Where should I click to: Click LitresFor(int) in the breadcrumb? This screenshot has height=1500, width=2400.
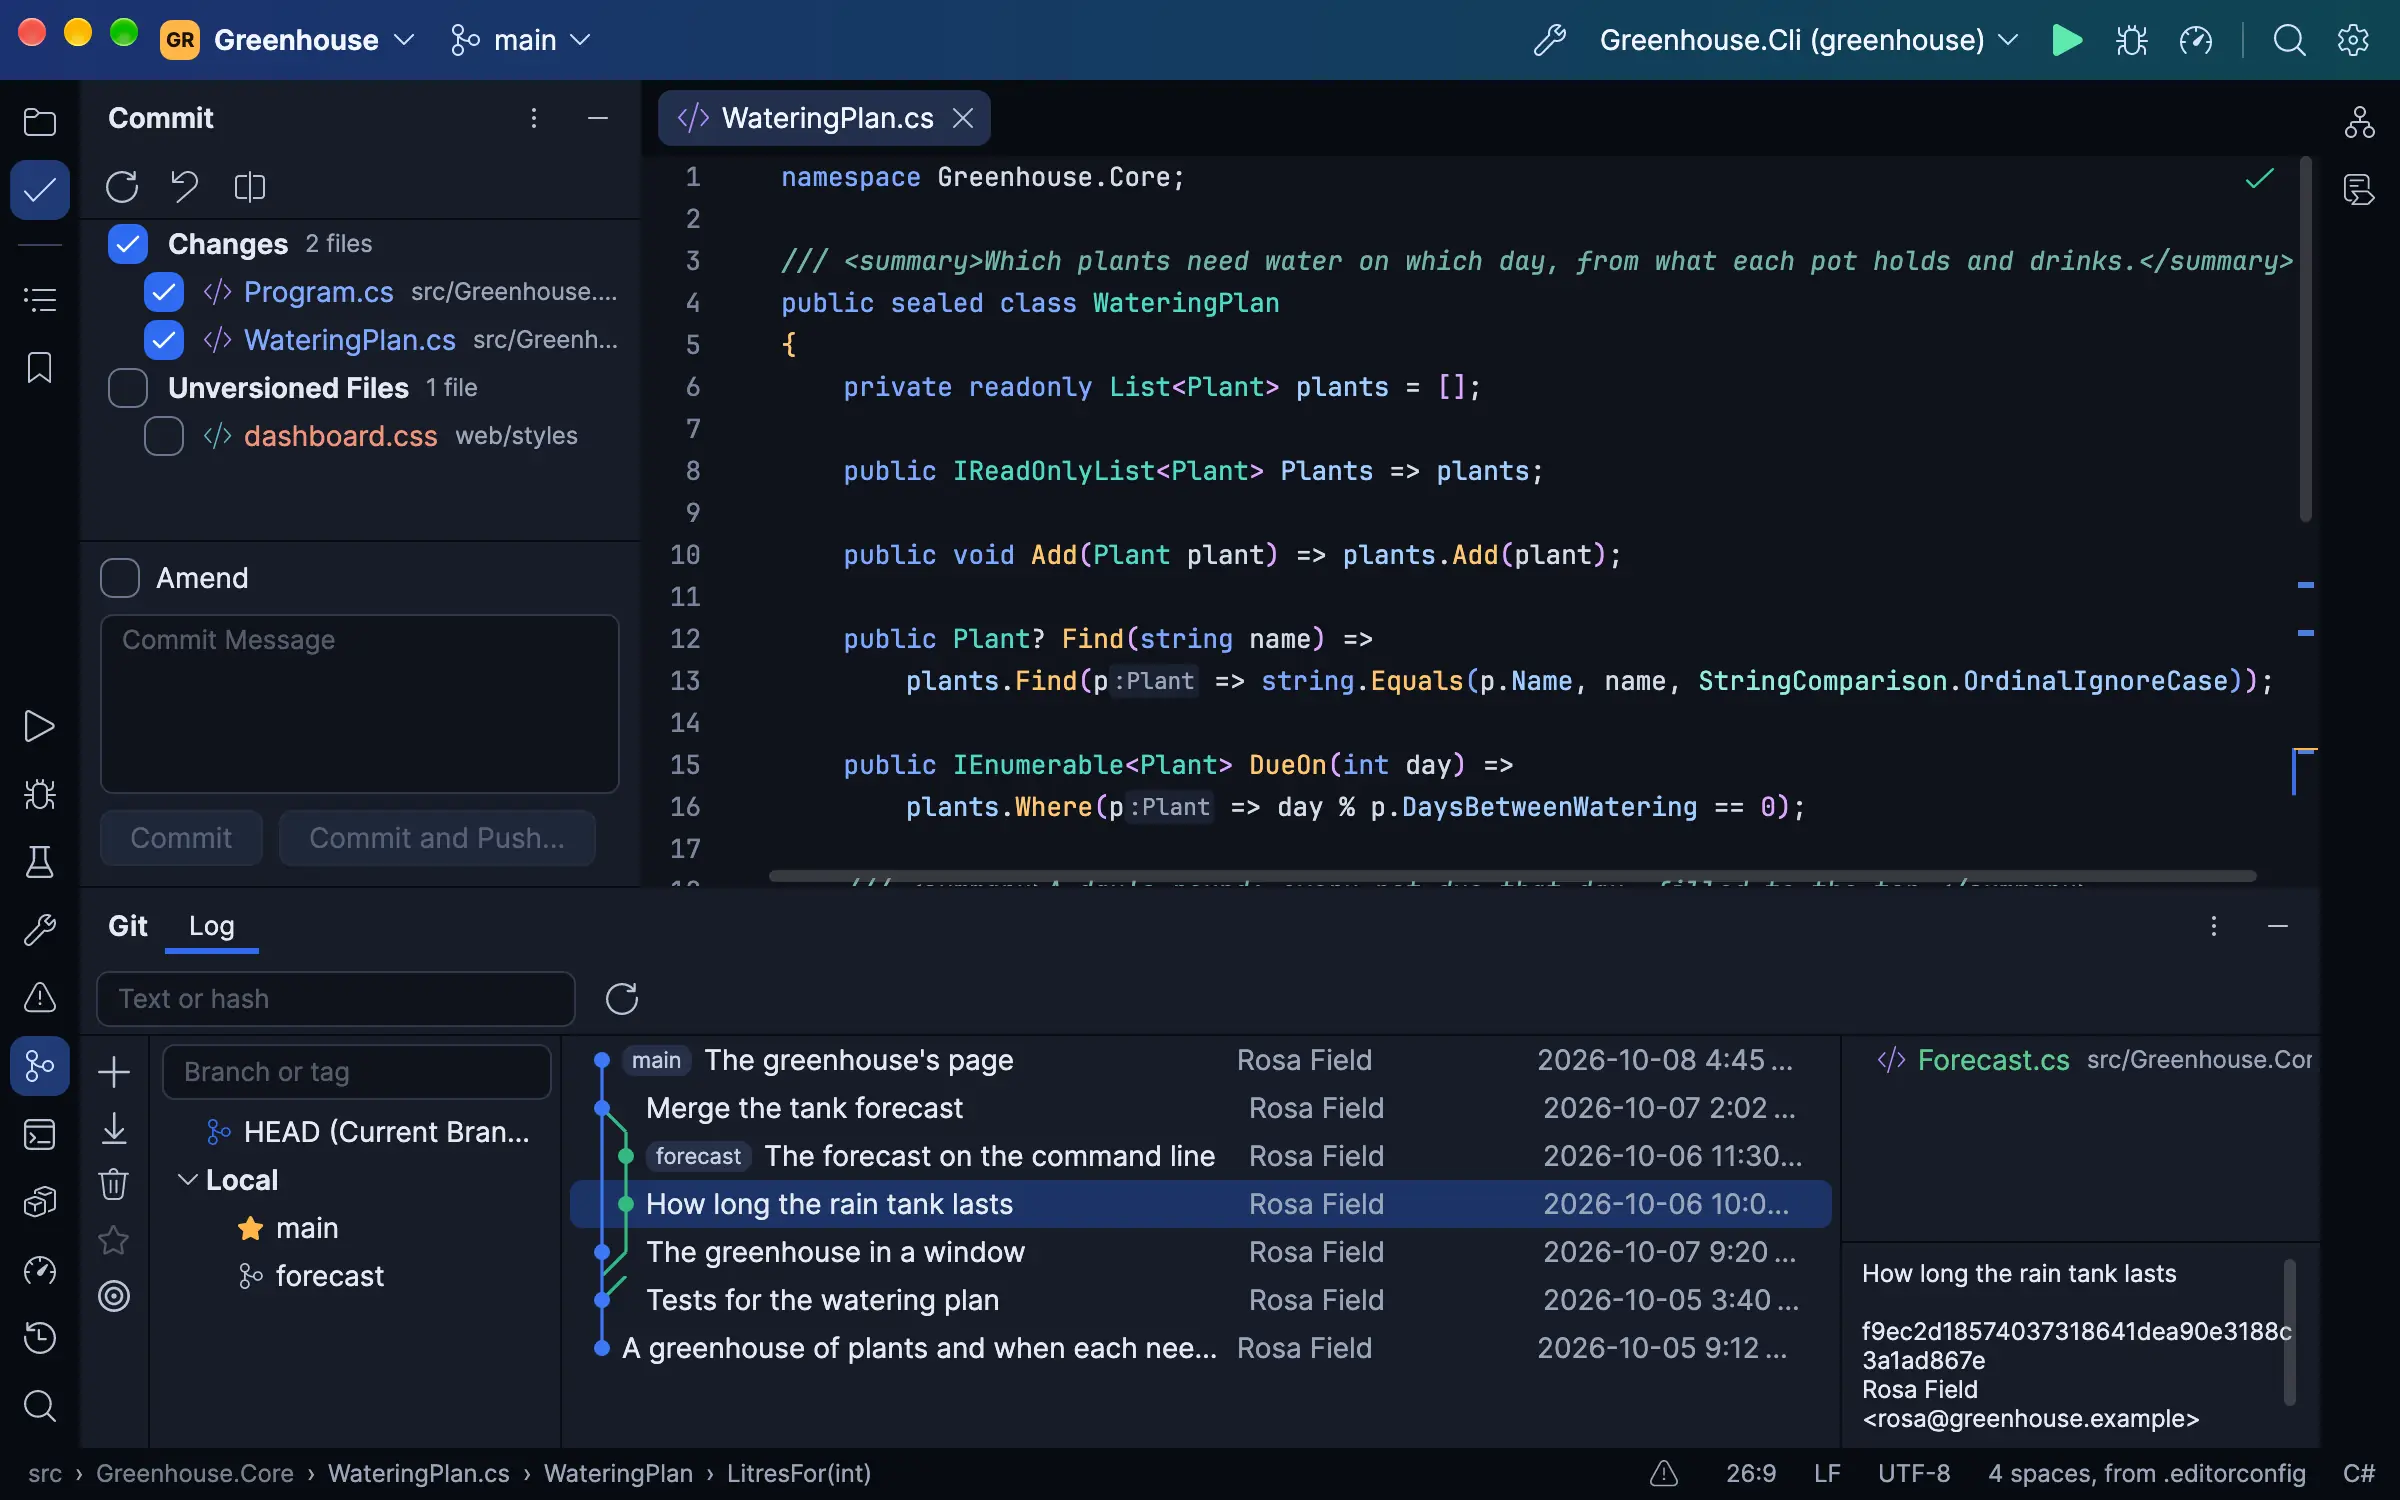[799, 1473]
